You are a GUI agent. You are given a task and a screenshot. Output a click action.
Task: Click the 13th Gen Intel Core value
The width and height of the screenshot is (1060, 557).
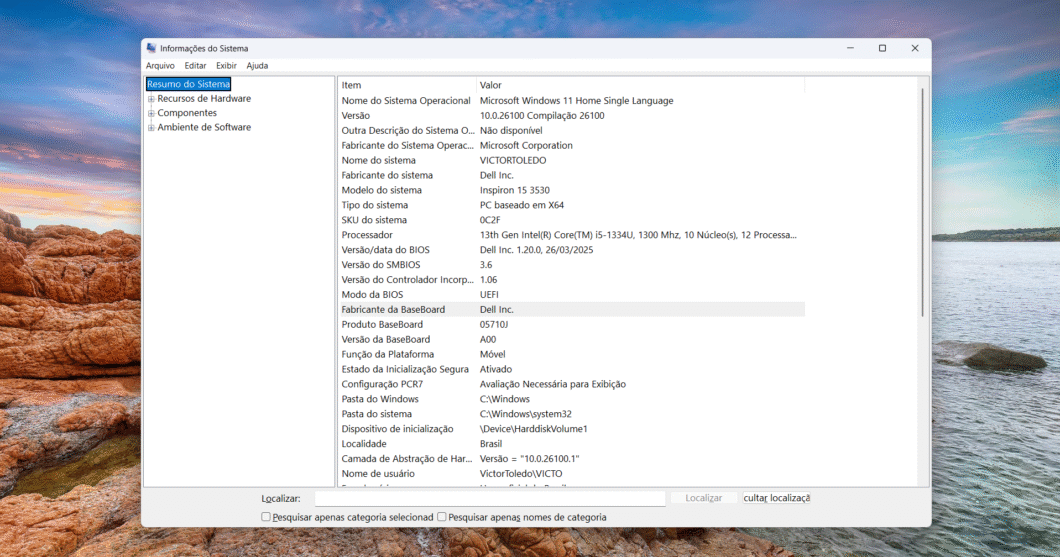[638, 235]
